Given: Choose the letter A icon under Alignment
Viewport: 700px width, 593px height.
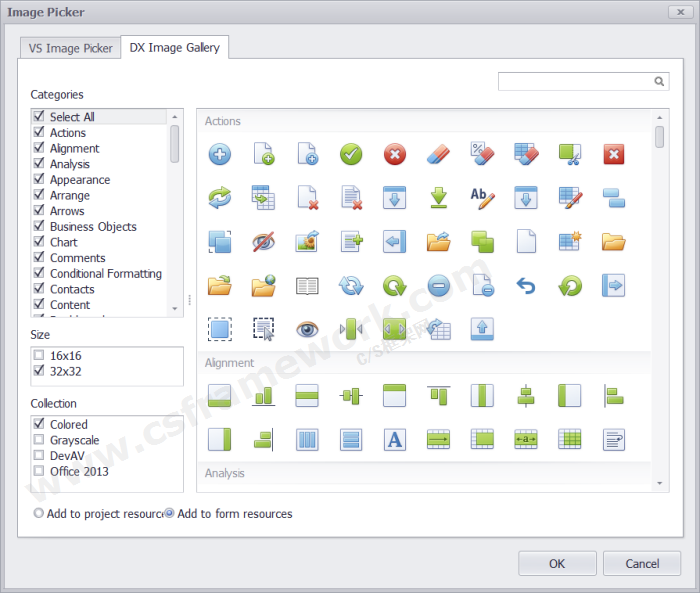Looking at the screenshot, I should [x=395, y=439].
